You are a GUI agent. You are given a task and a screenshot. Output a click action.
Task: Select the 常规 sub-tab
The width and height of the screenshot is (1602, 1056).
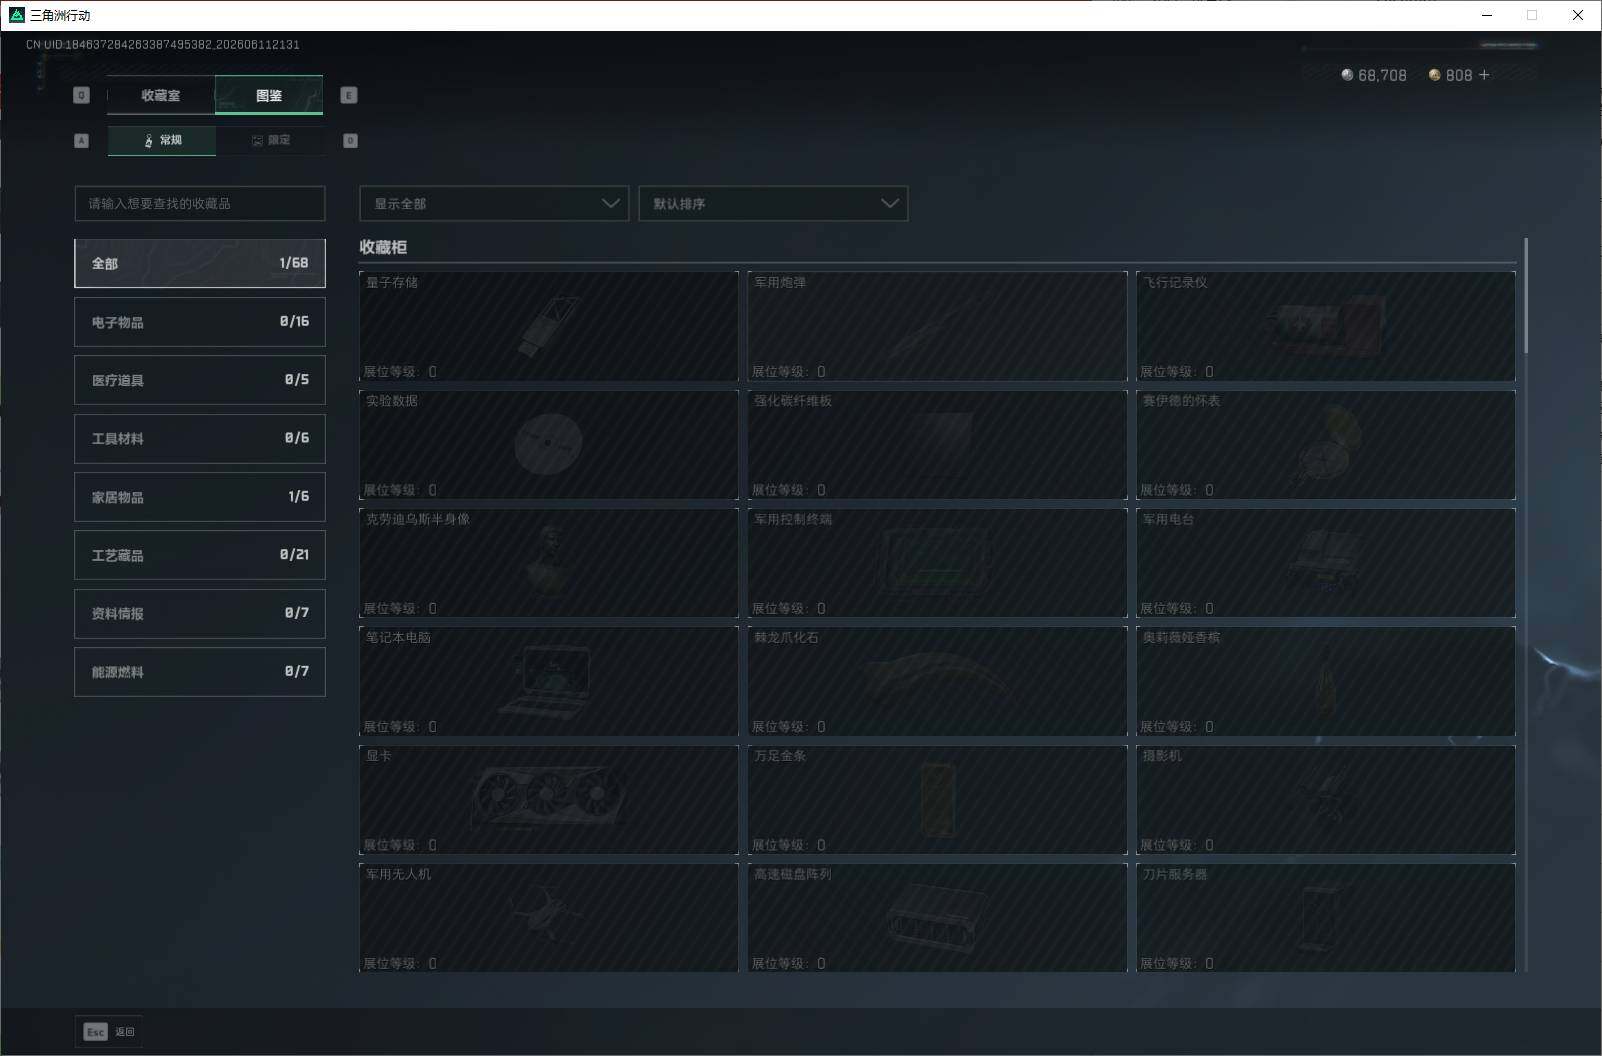point(162,140)
